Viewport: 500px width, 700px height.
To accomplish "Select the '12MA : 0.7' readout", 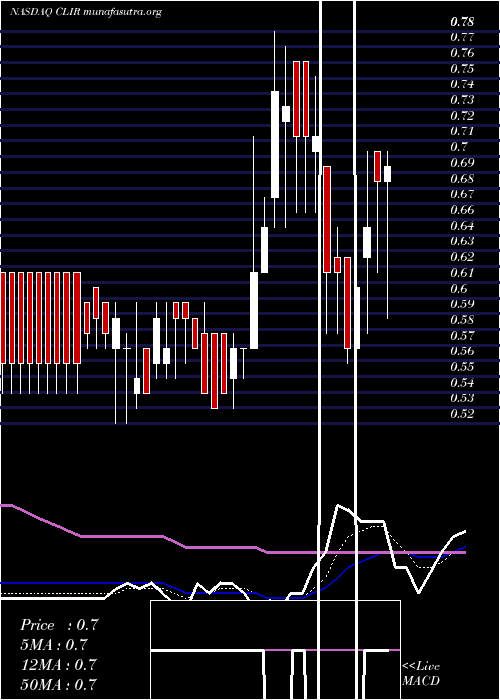I will pyautogui.click(x=59, y=664).
